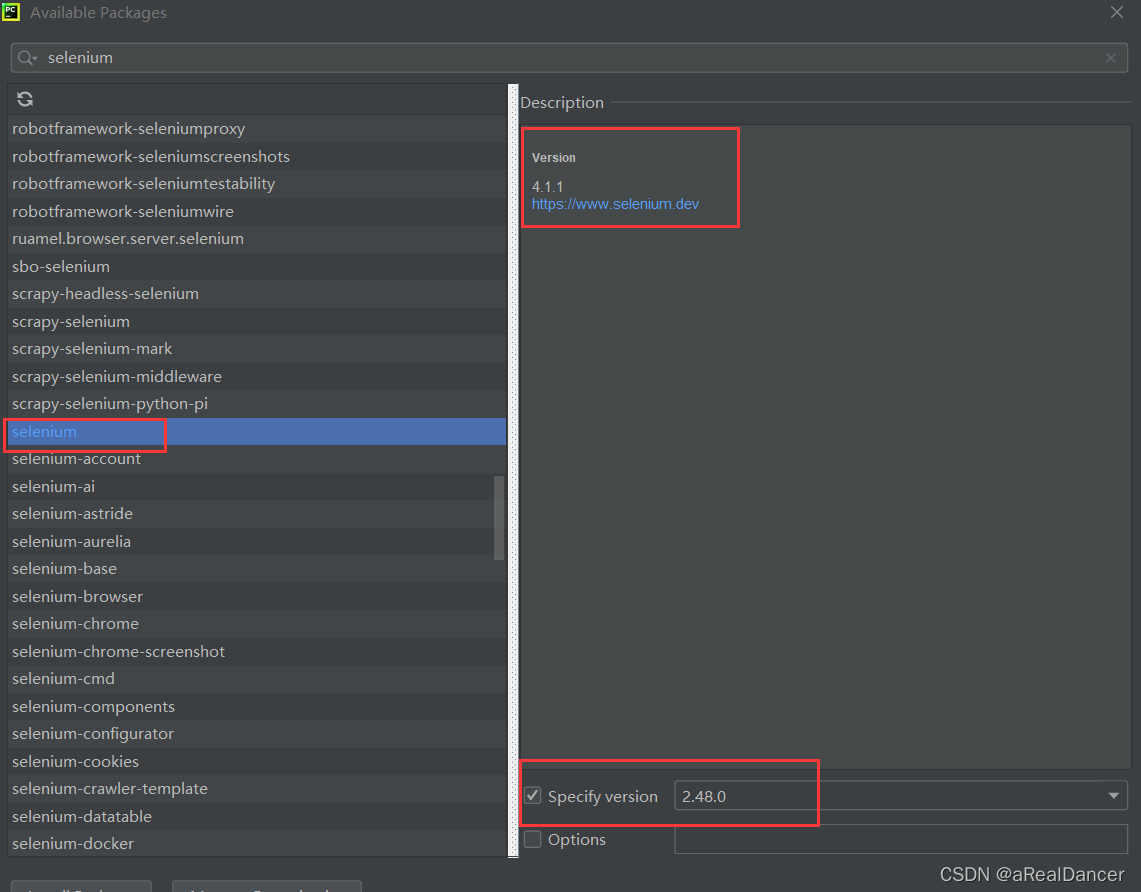1141x892 pixels.
Task: Enable the Options checkbox
Action: [533, 839]
